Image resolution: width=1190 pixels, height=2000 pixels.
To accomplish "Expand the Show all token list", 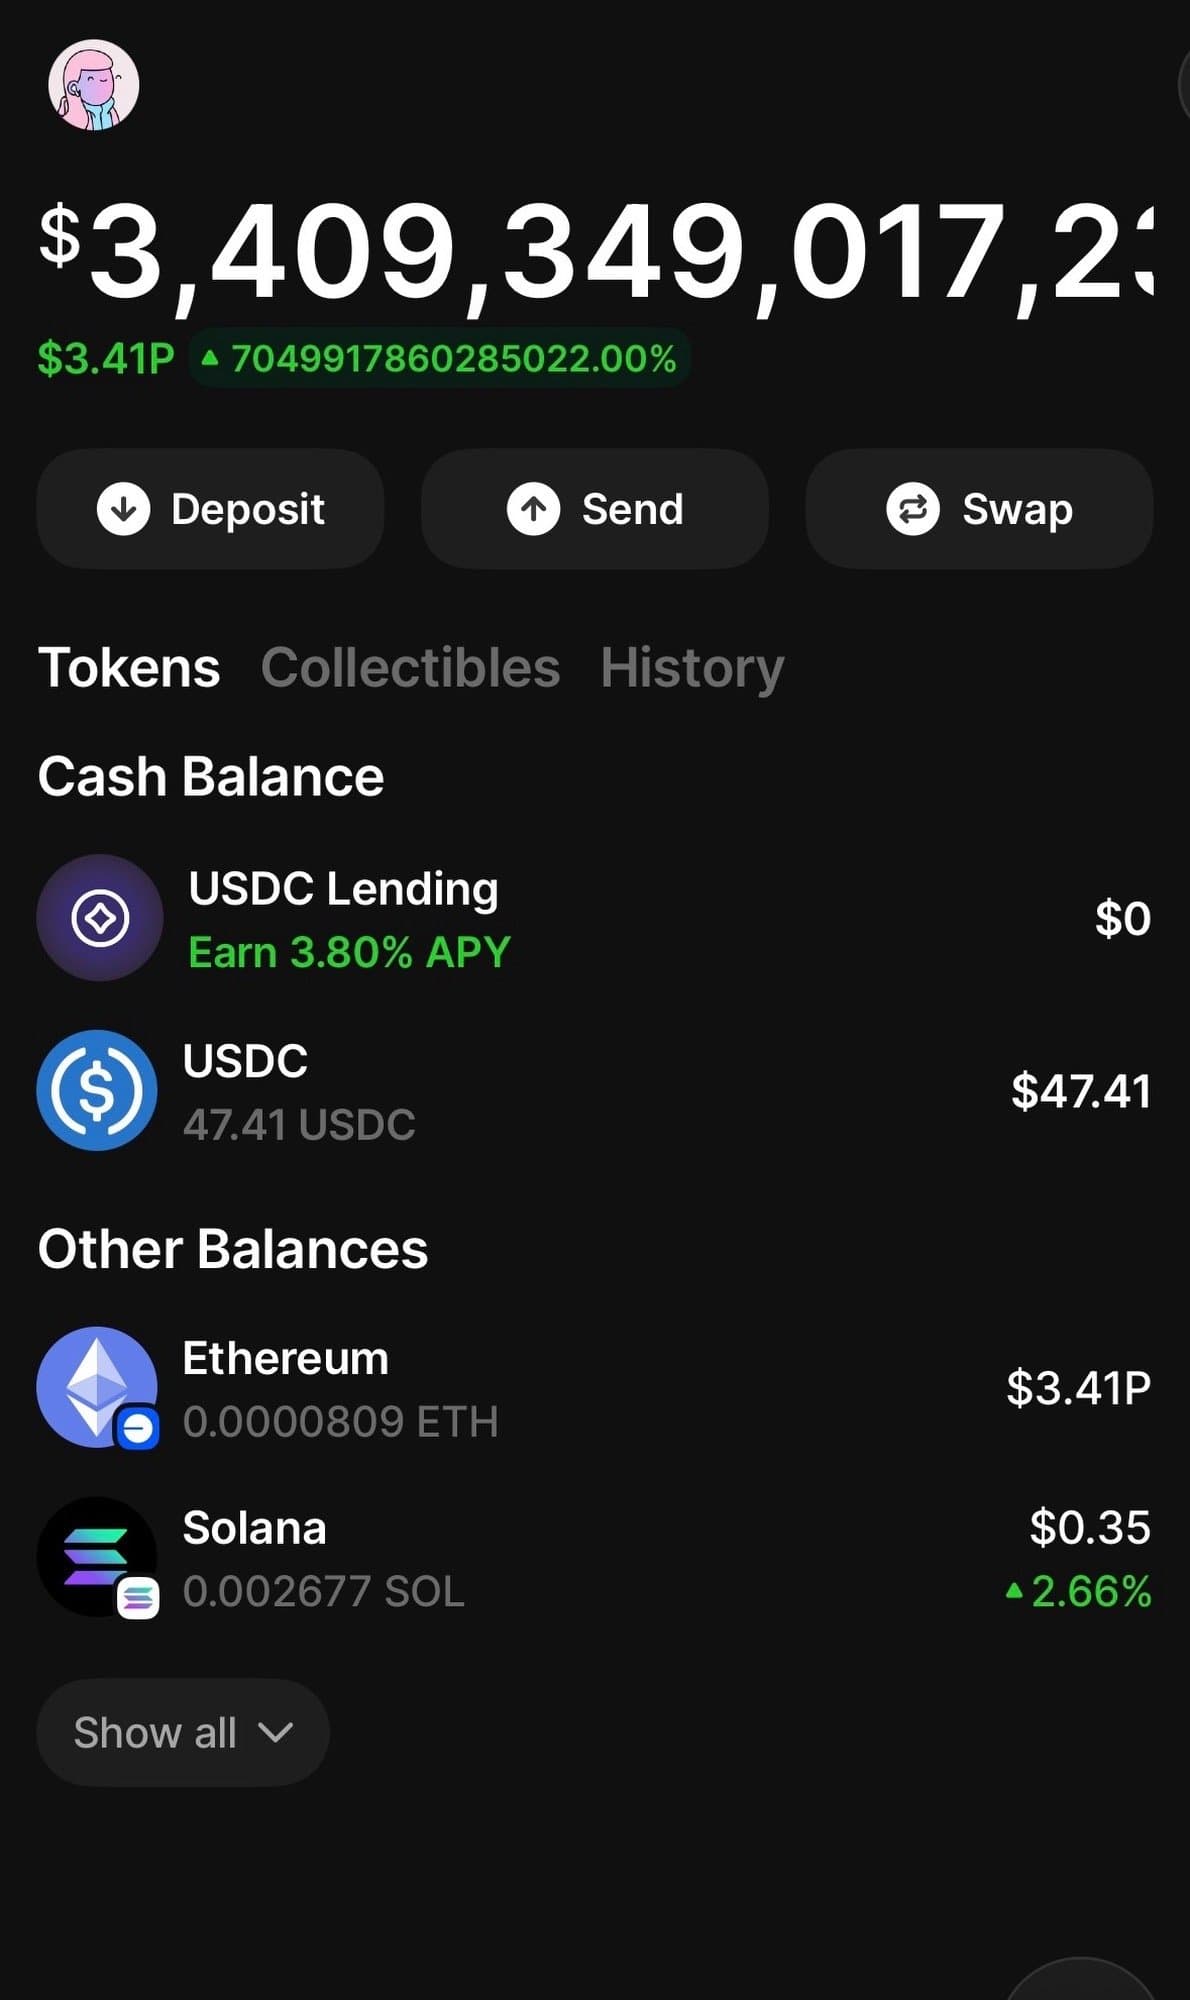I will click(x=156, y=1733).
